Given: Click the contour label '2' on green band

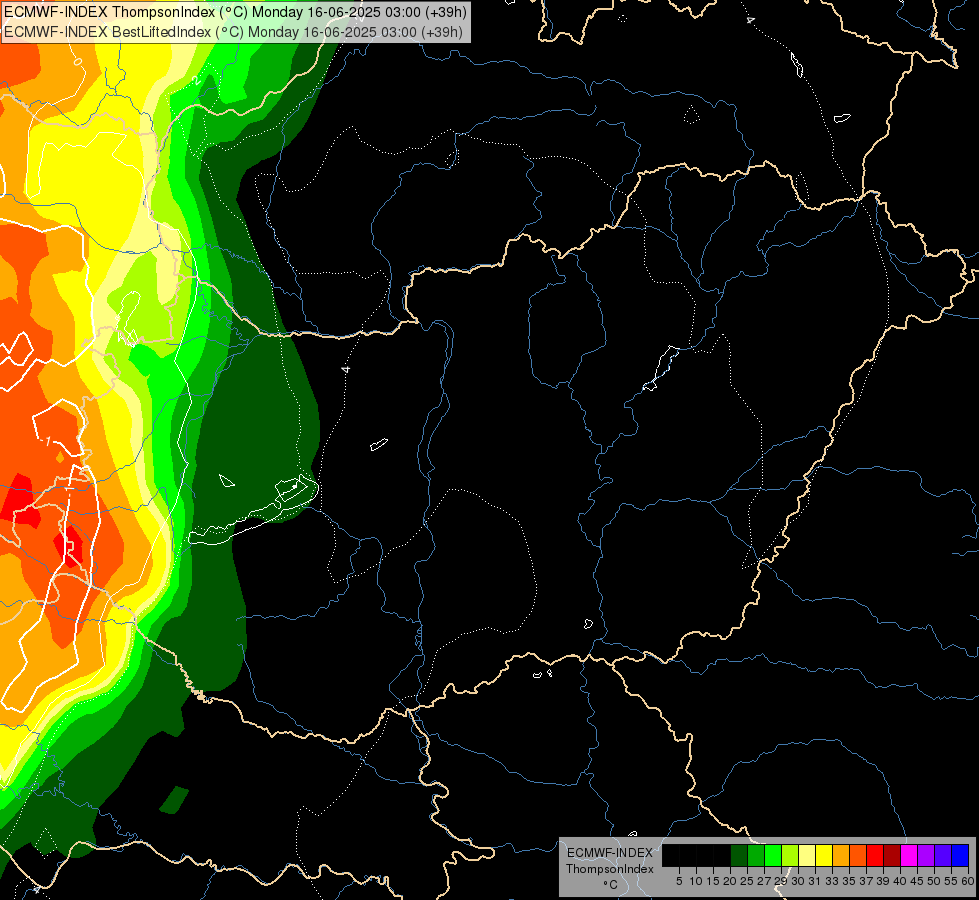Looking at the screenshot, I should tap(196, 80).
